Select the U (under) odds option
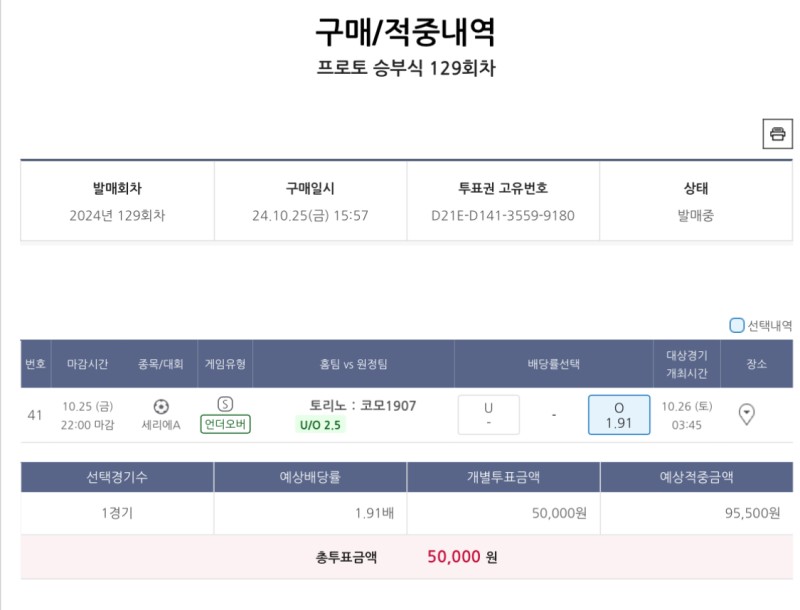Viewport: 800px width, 610px height. tap(488, 415)
